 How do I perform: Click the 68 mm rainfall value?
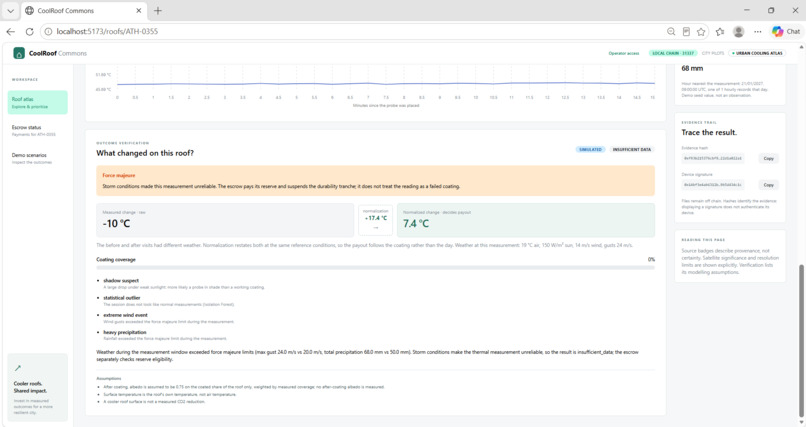692,68
